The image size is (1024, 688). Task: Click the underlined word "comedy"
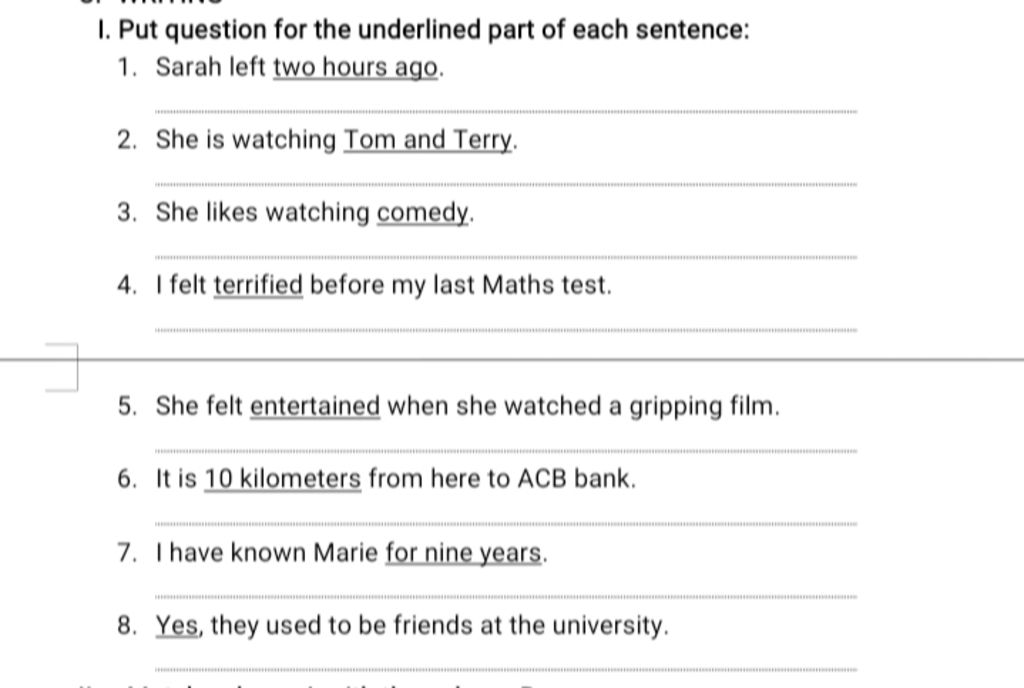pyautogui.click(x=422, y=213)
